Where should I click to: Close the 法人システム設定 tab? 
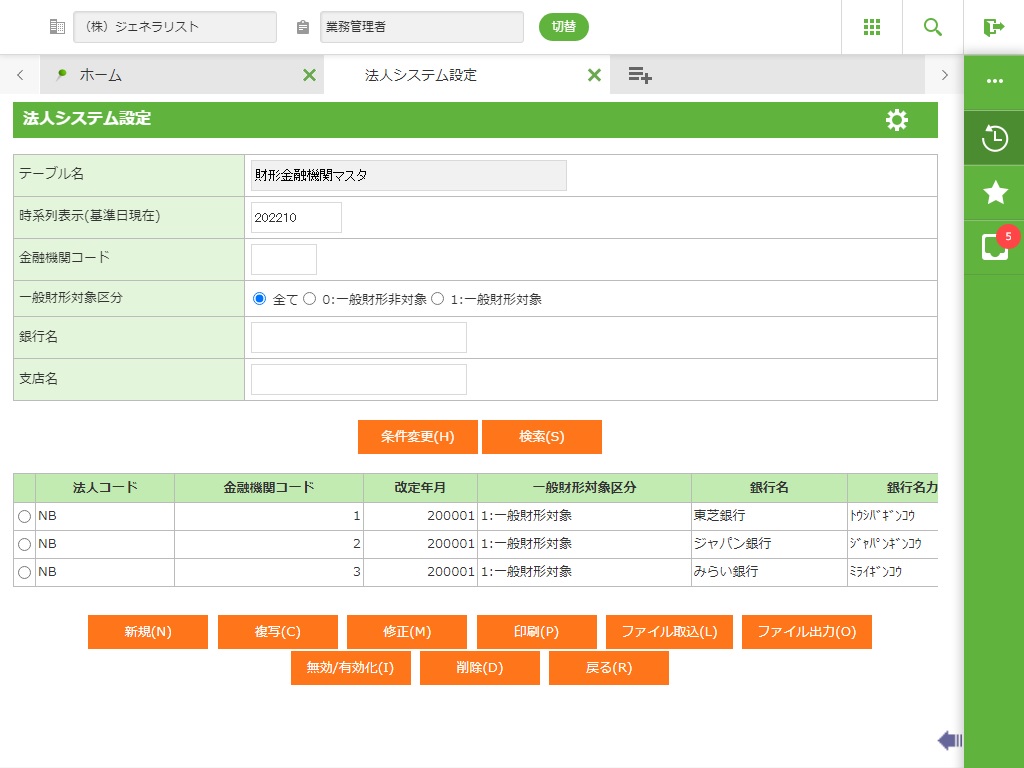tap(594, 75)
